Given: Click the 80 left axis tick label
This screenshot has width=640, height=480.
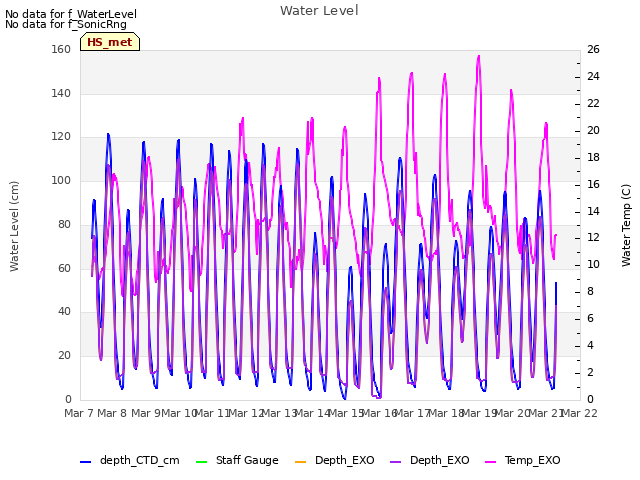Looking at the screenshot, I should coord(64,224).
